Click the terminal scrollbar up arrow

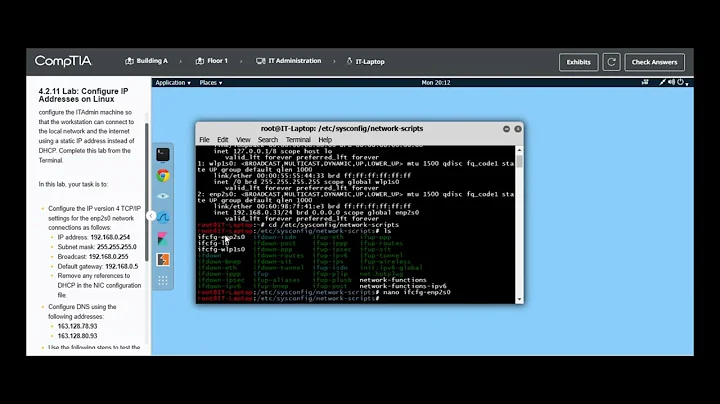(x=519, y=150)
